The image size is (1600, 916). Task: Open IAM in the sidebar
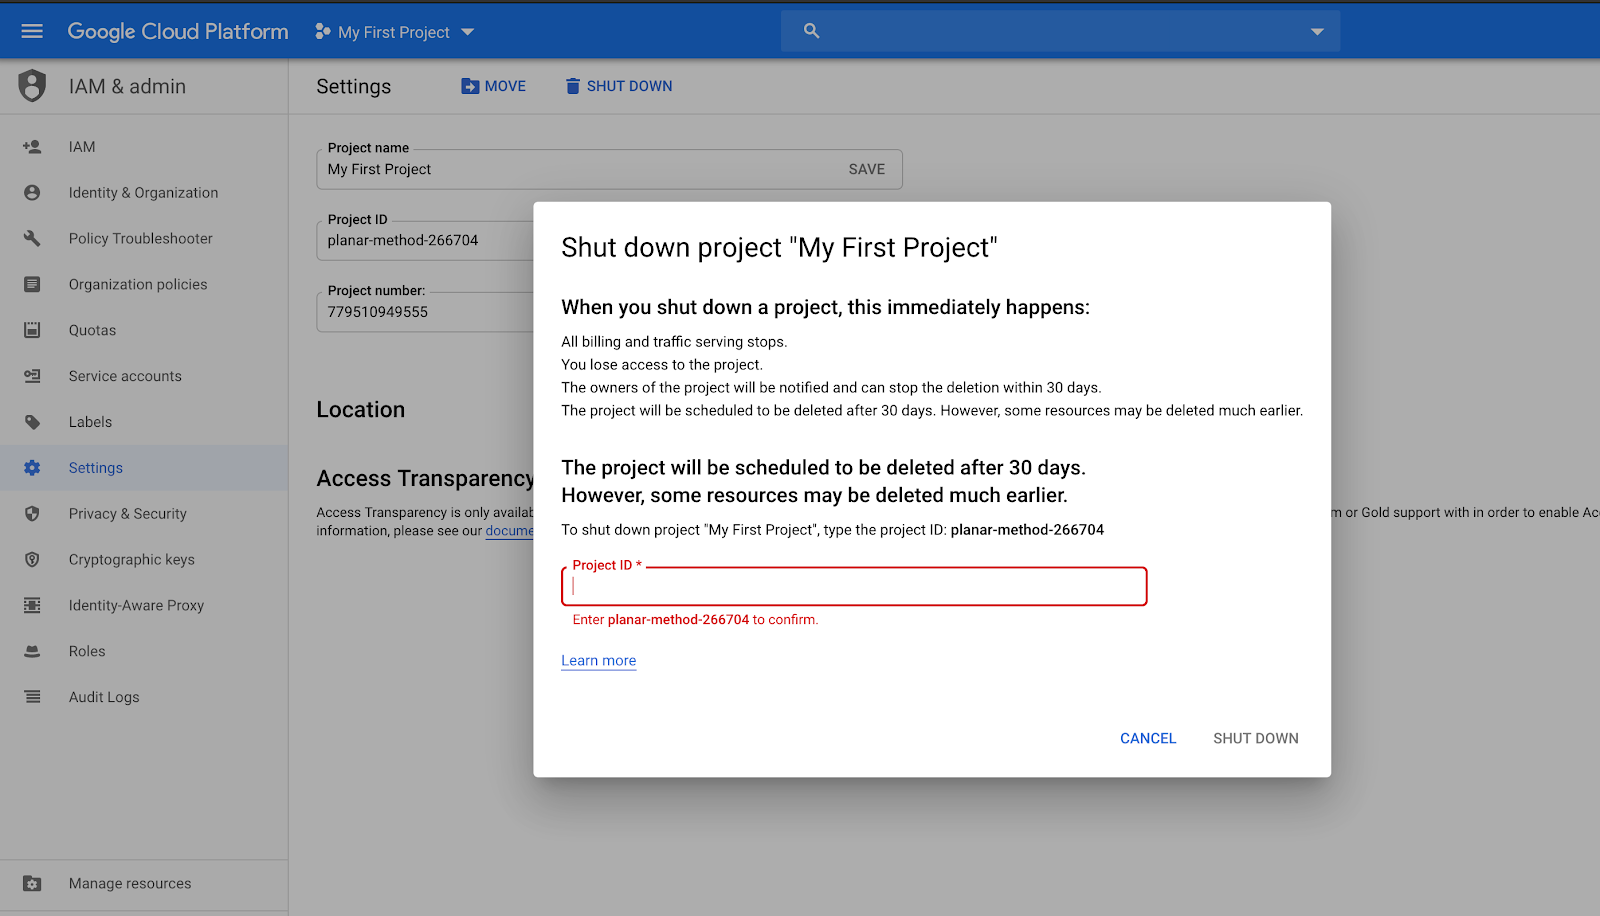click(x=144, y=147)
